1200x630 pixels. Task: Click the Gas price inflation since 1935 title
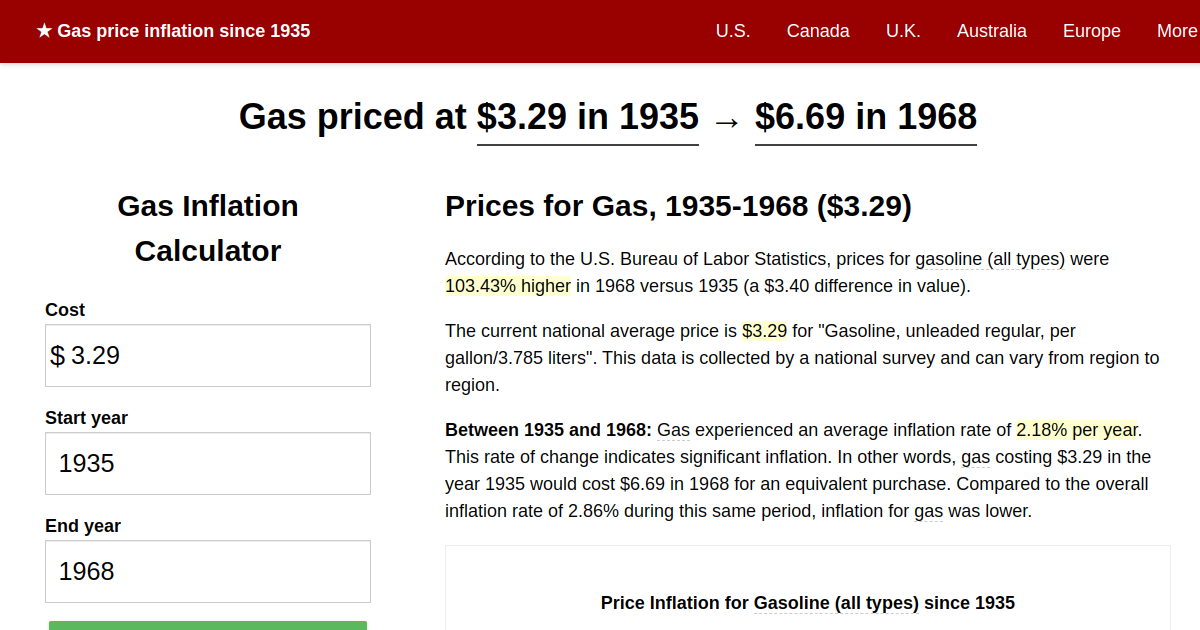[183, 31]
